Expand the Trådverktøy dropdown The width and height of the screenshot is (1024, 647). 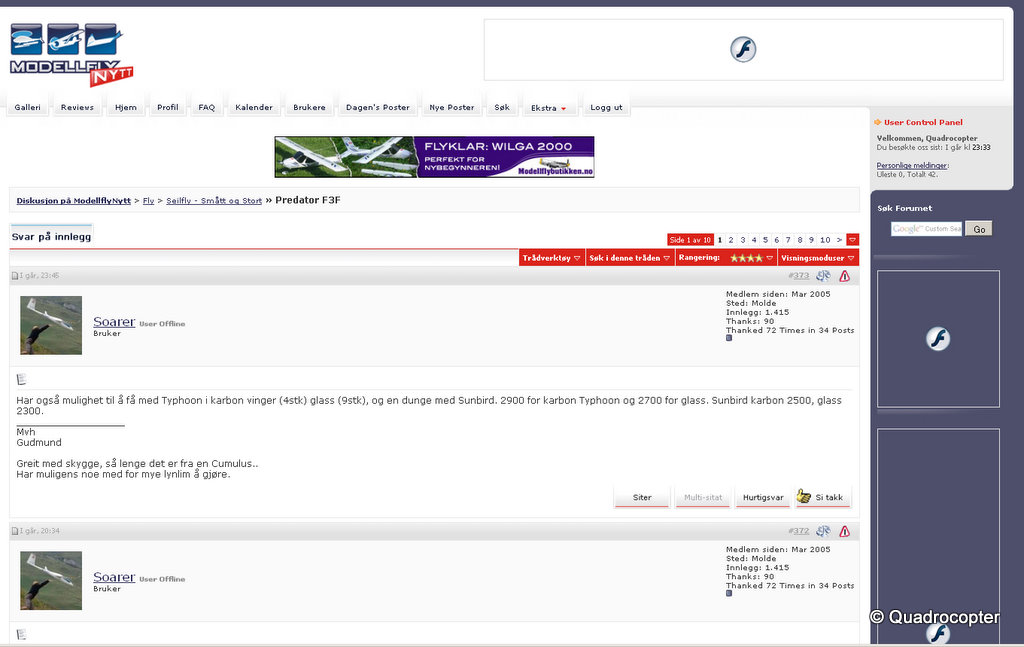(x=551, y=258)
